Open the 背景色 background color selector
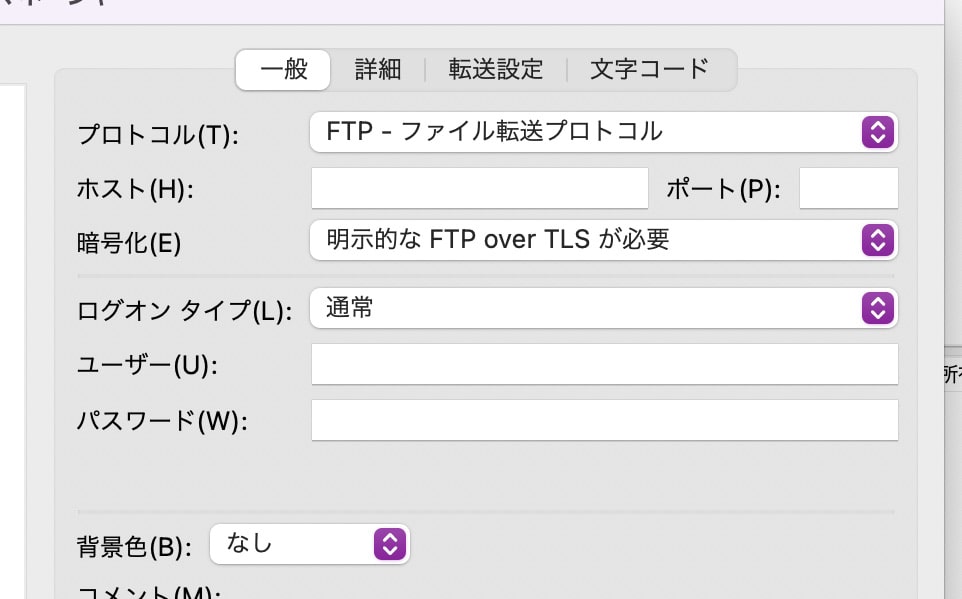The image size is (962, 599). (310, 544)
